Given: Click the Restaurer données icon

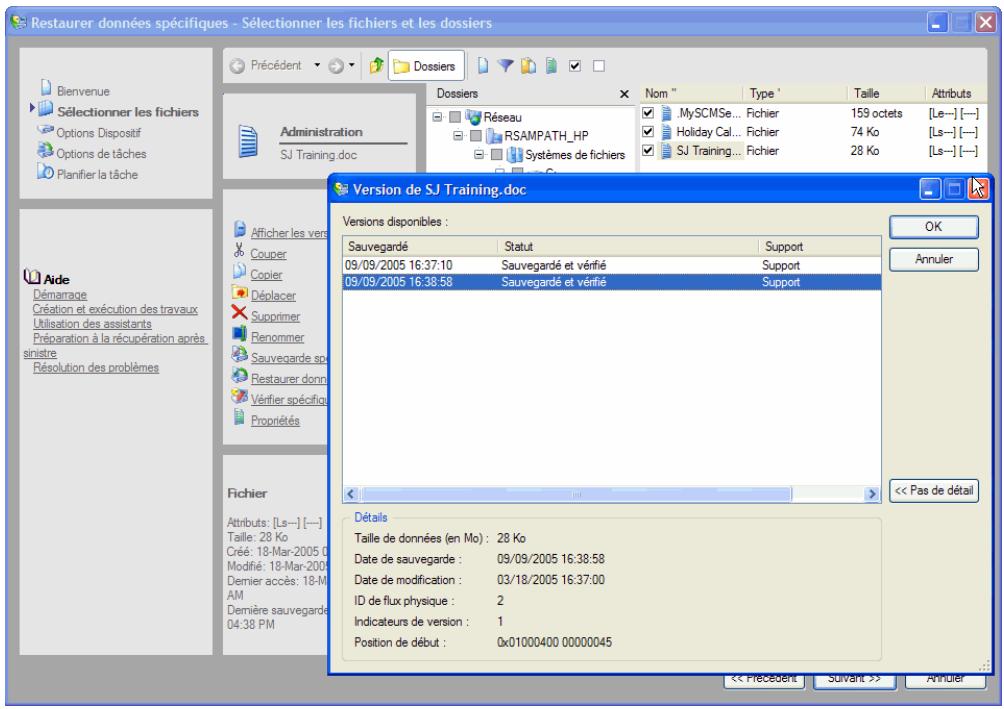Looking at the screenshot, I should (239, 375).
